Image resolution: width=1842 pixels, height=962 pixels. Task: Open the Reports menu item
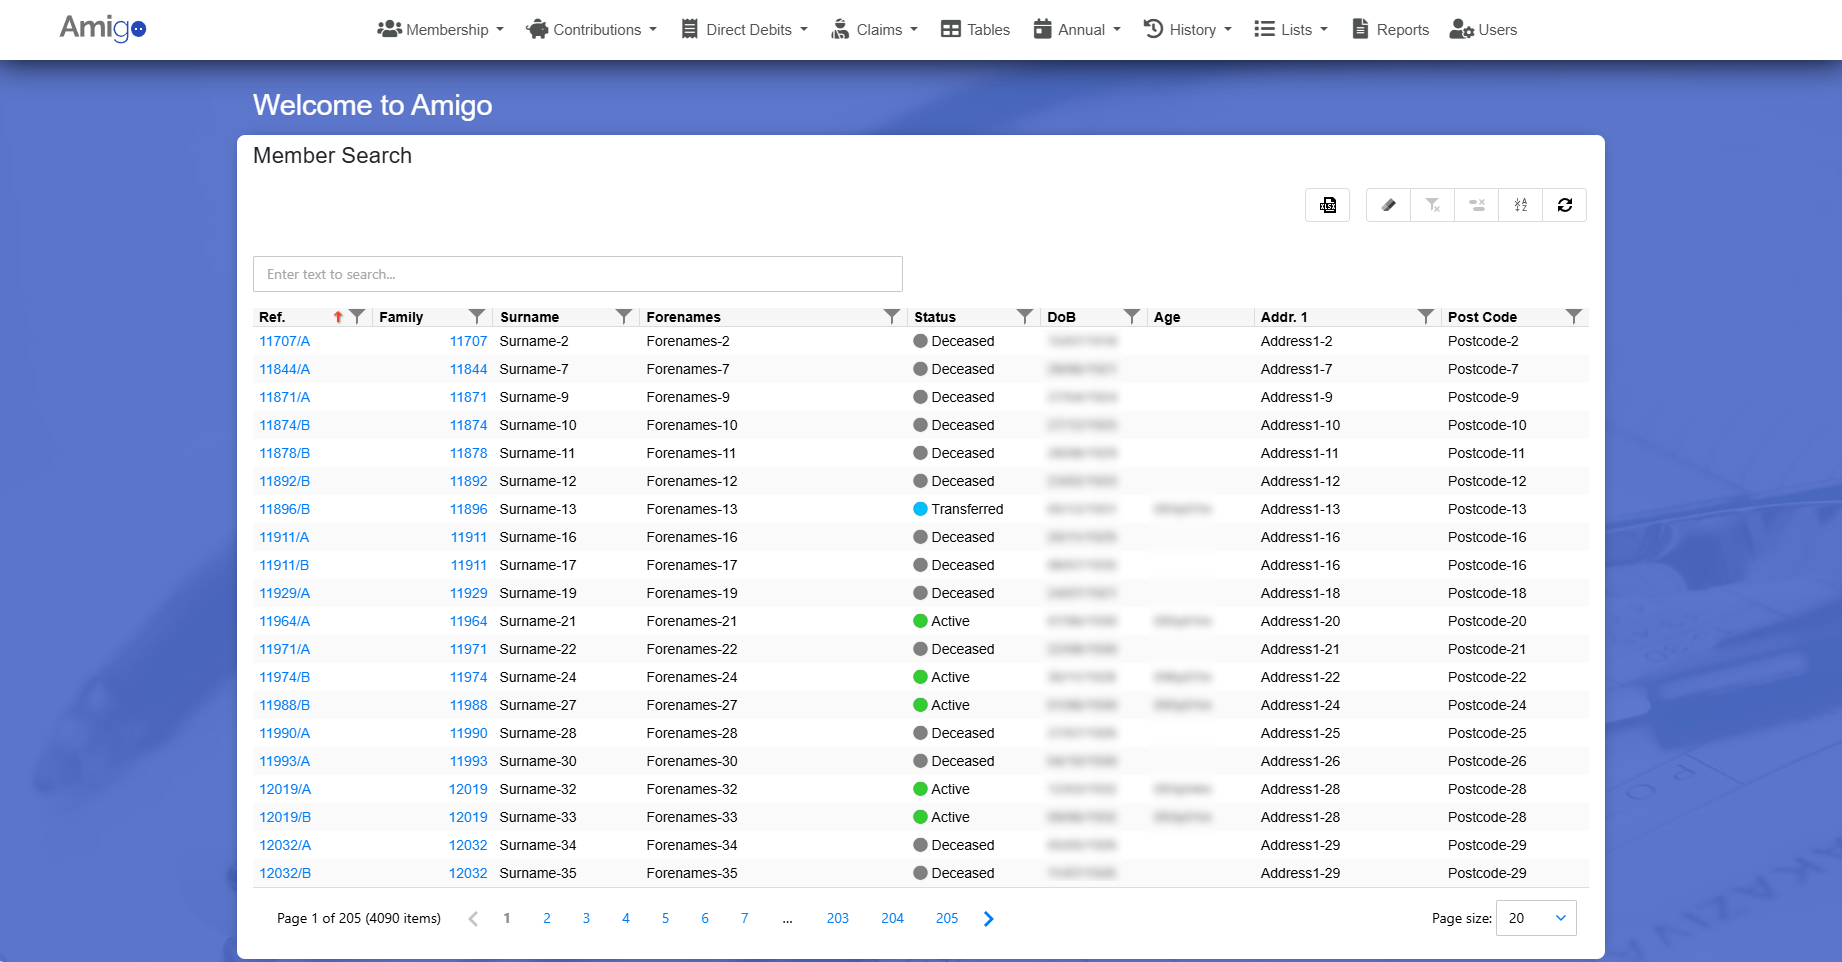(x=1390, y=30)
